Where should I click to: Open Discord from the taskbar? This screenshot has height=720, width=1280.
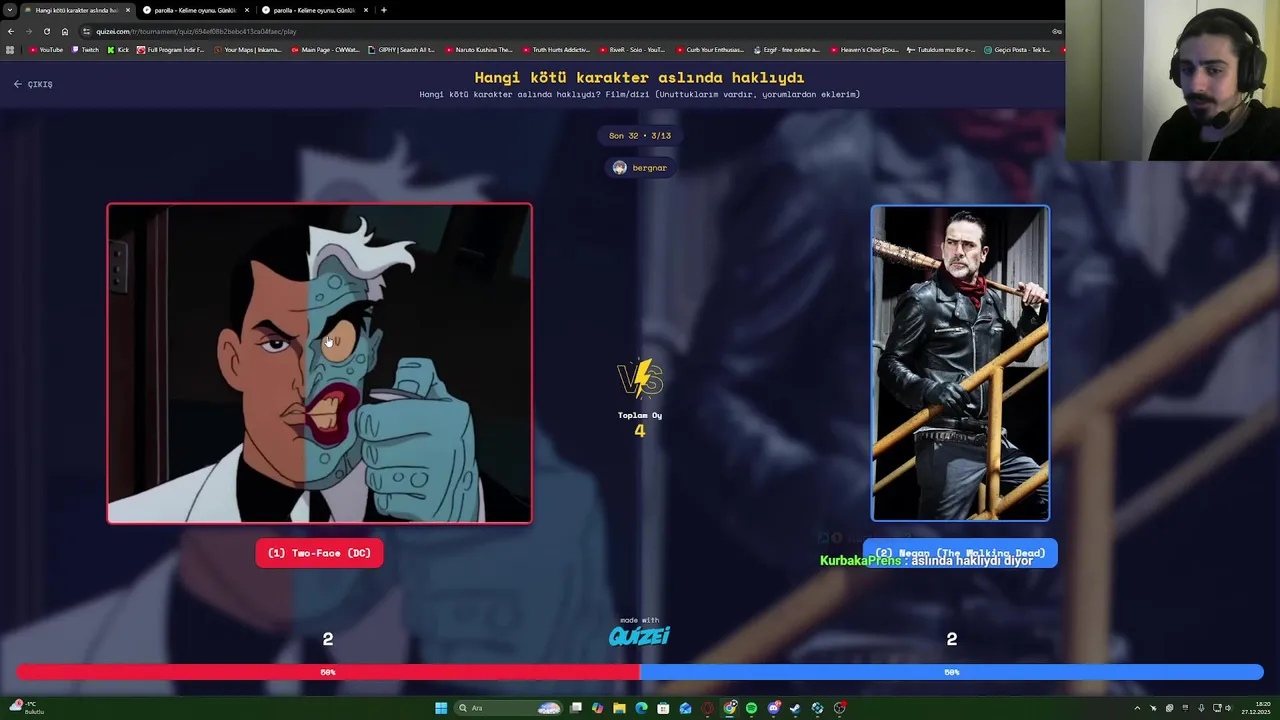(x=774, y=708)
